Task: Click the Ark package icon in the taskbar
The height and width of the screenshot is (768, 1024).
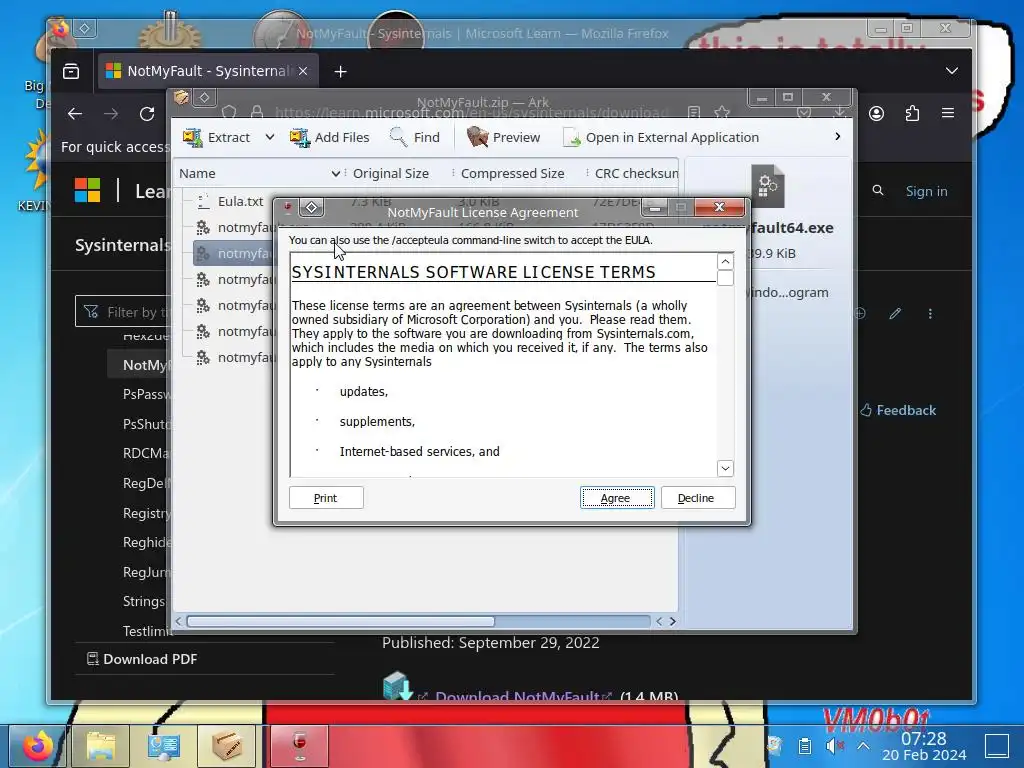Action: pyautogui.click(x=226, y=746)
